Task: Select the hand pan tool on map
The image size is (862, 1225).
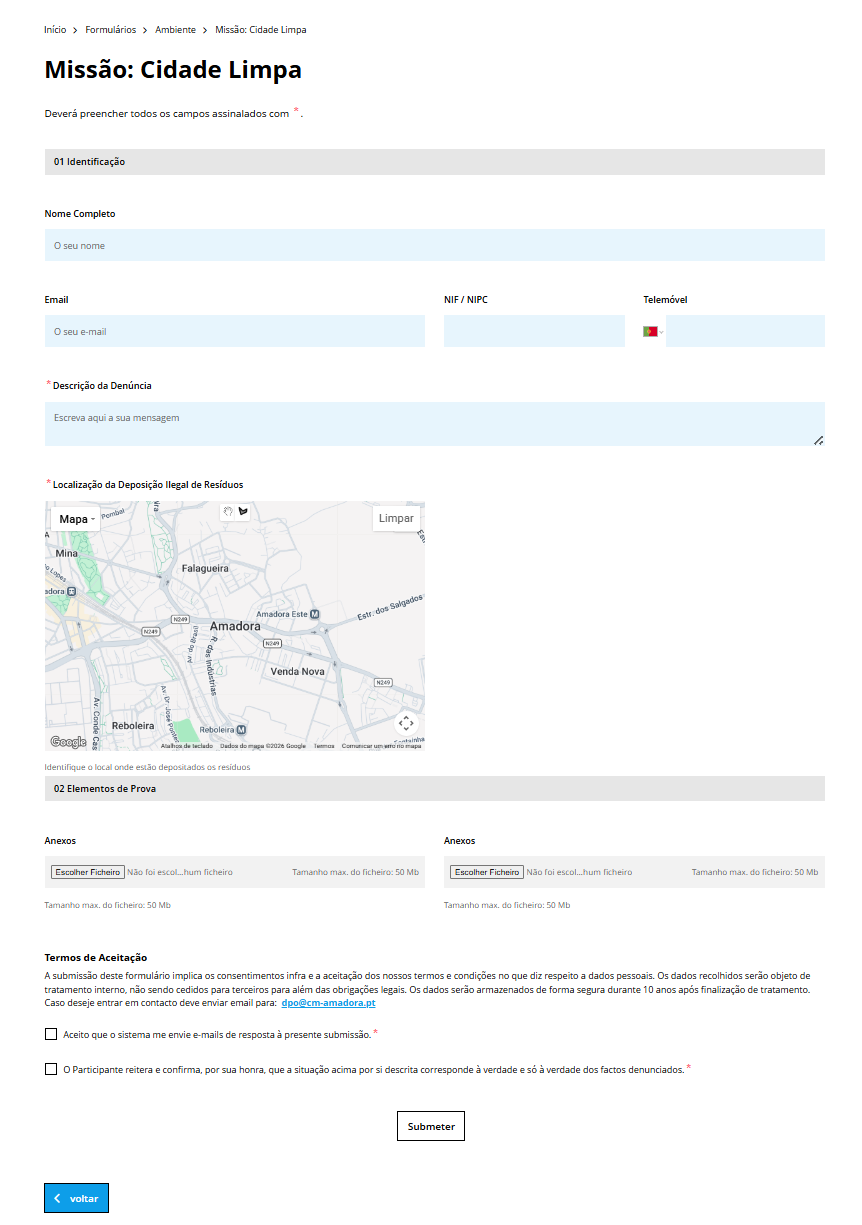Action: (228, 511)
